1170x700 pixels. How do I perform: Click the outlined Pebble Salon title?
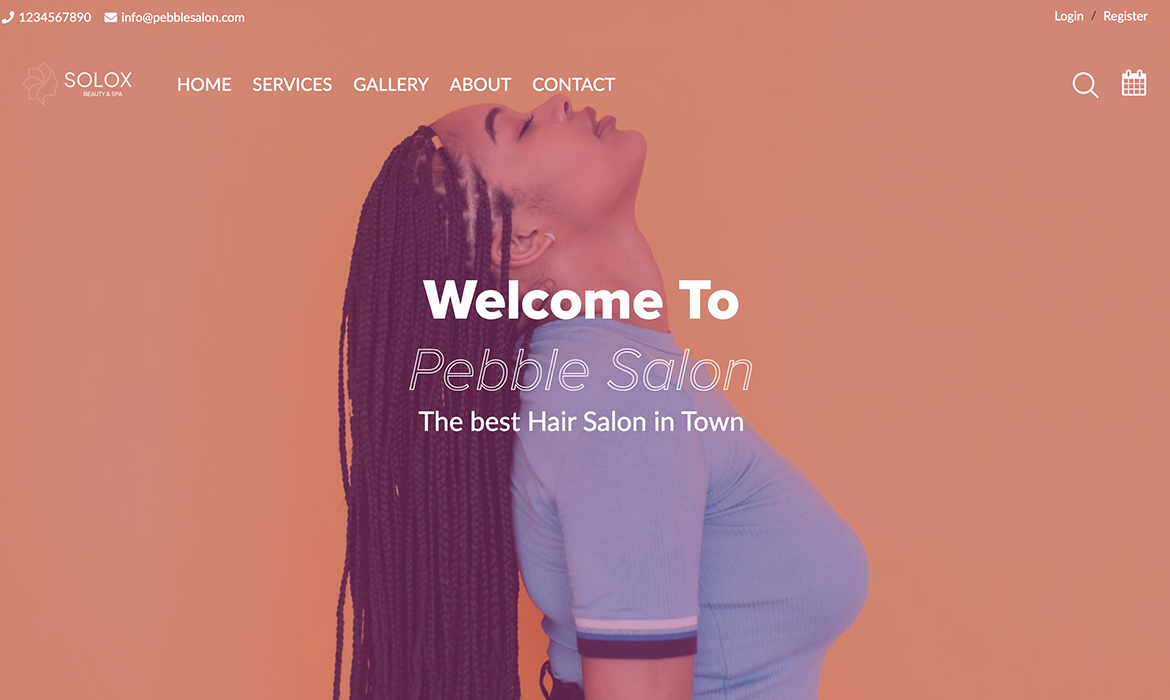coord(581,370)
